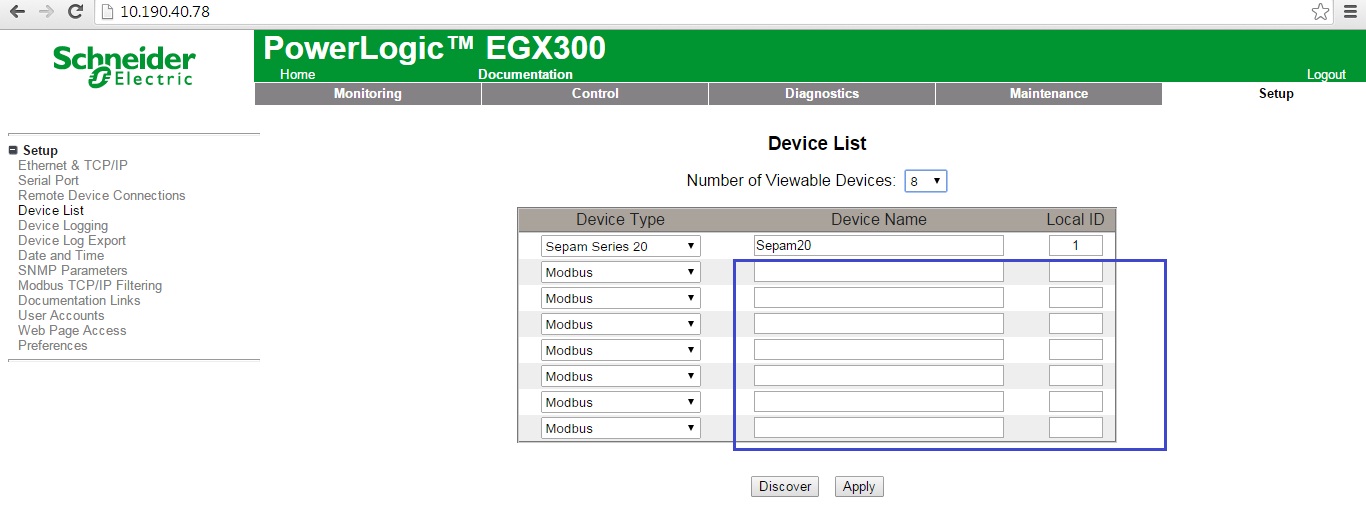Click last row empty Device Name field

pyautogui.click(x=878, y=428)
